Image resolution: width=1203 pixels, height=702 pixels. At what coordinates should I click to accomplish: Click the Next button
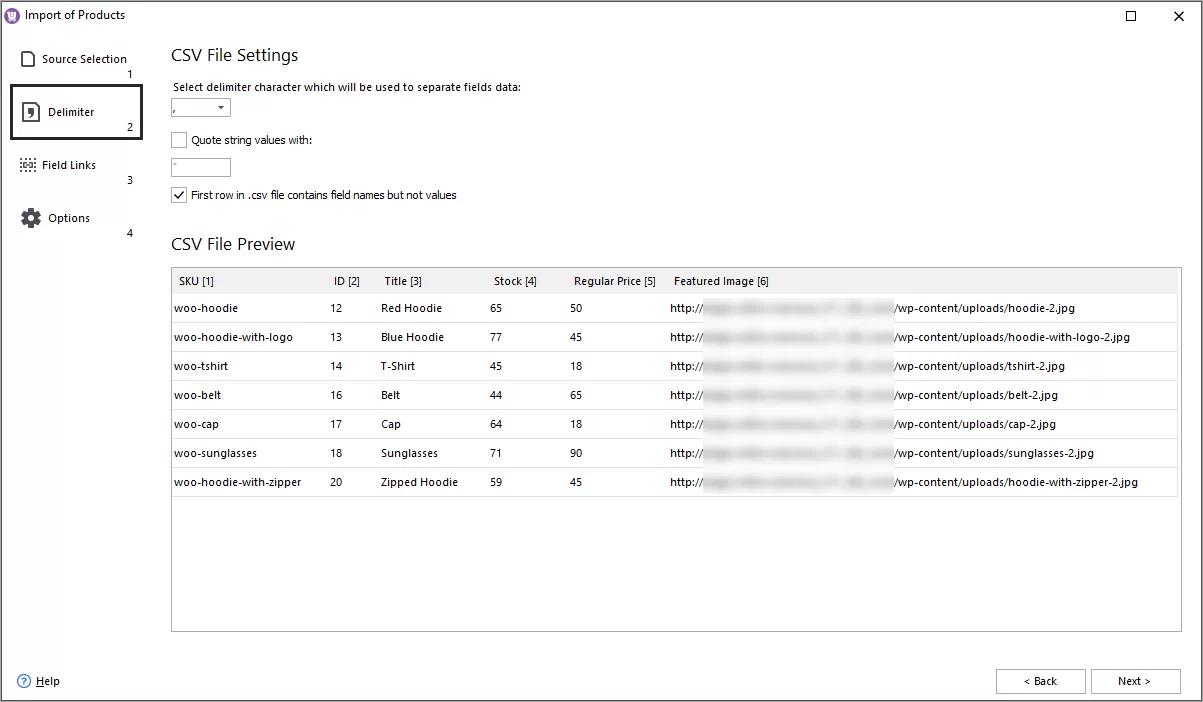[1135, 681]
